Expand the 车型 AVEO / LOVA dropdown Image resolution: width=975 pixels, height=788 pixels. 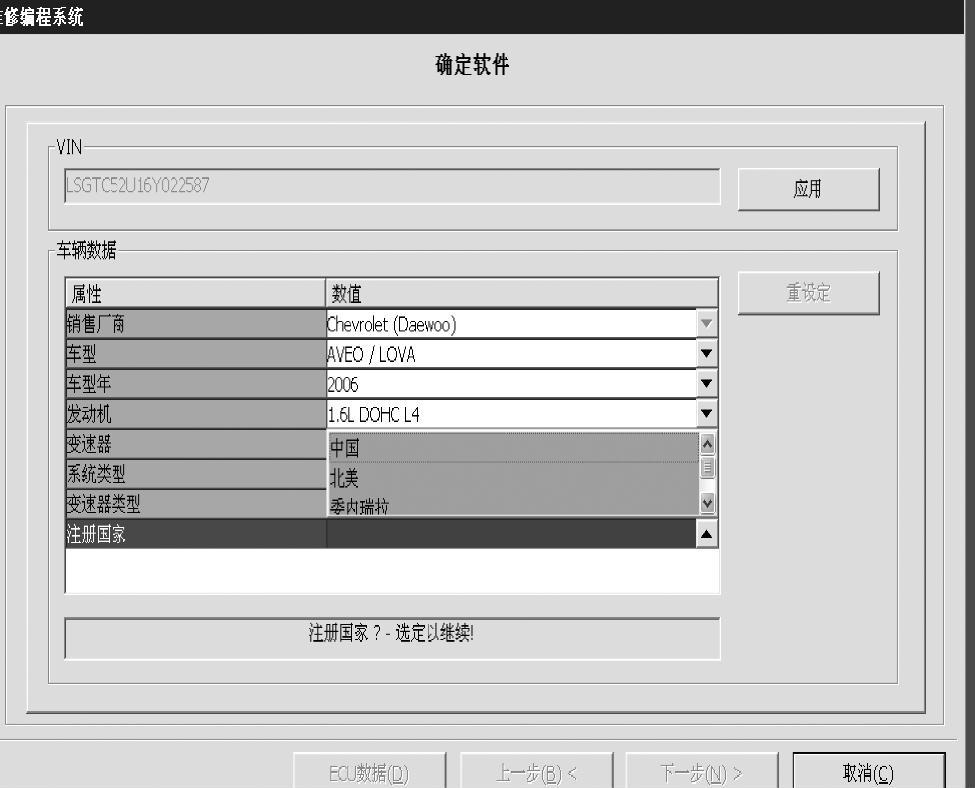(x=708, y=354)
